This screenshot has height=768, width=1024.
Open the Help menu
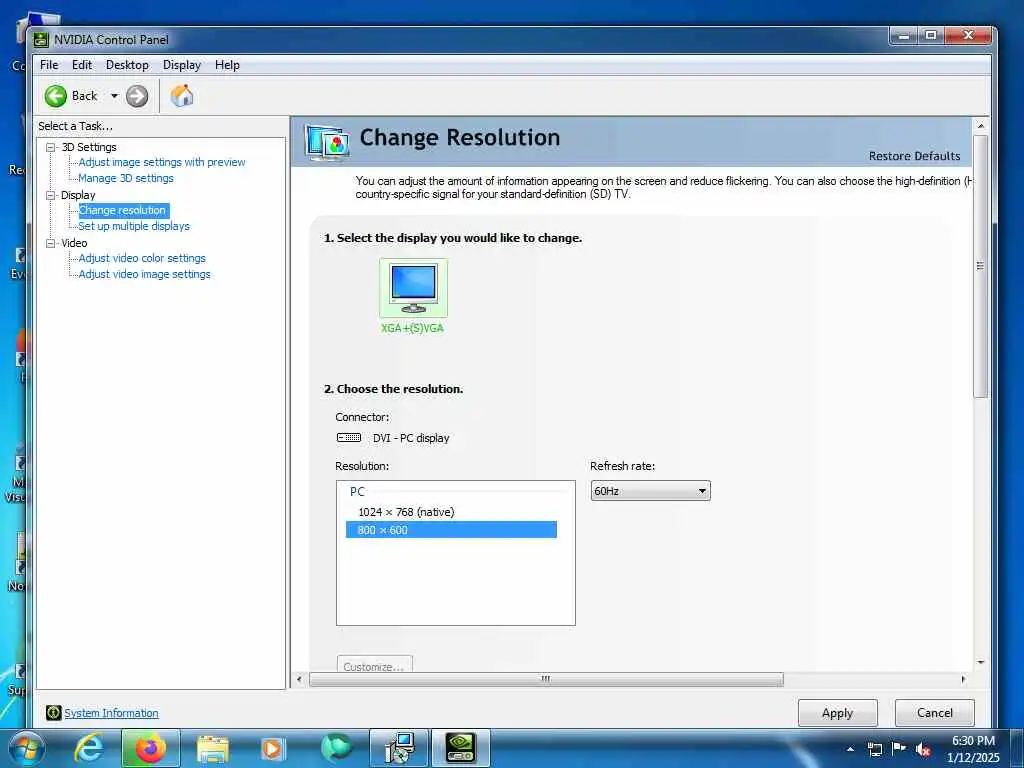pos(227,65)
